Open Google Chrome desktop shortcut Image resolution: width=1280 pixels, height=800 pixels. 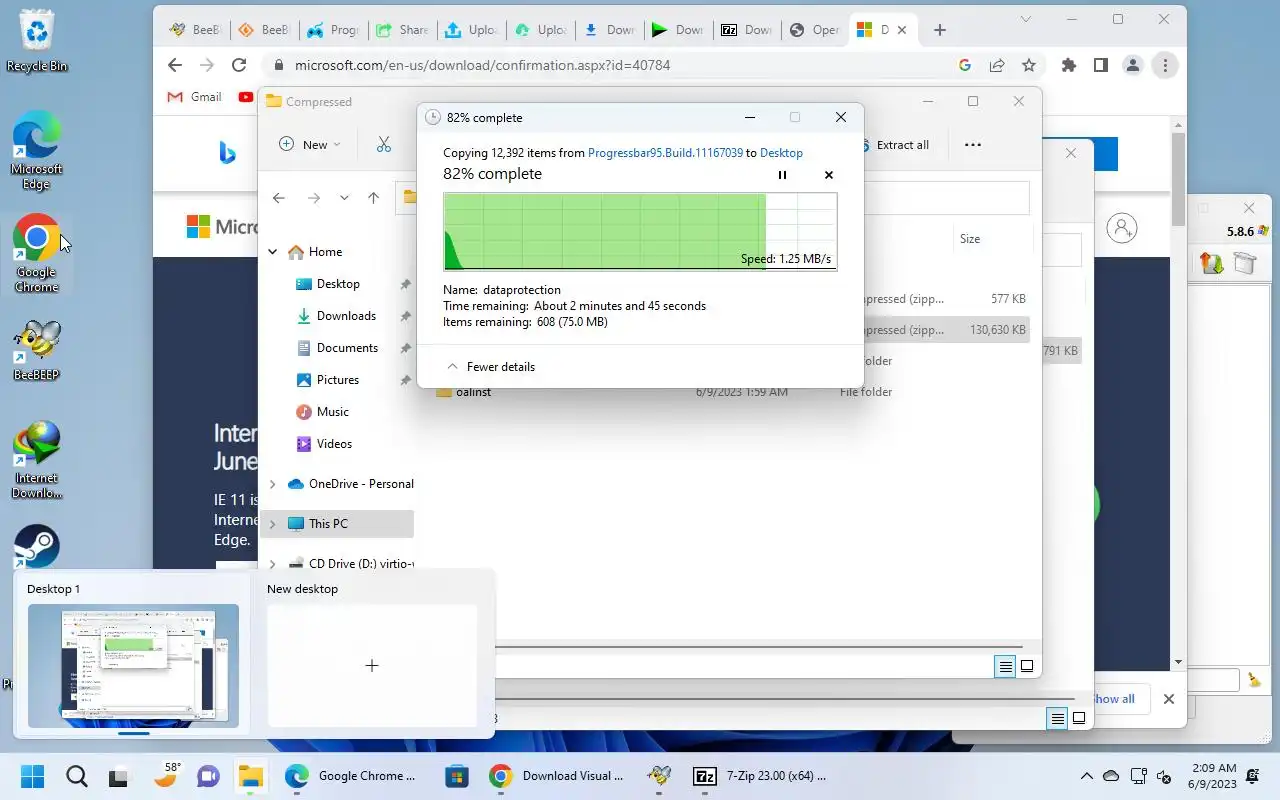click(37, 253)
